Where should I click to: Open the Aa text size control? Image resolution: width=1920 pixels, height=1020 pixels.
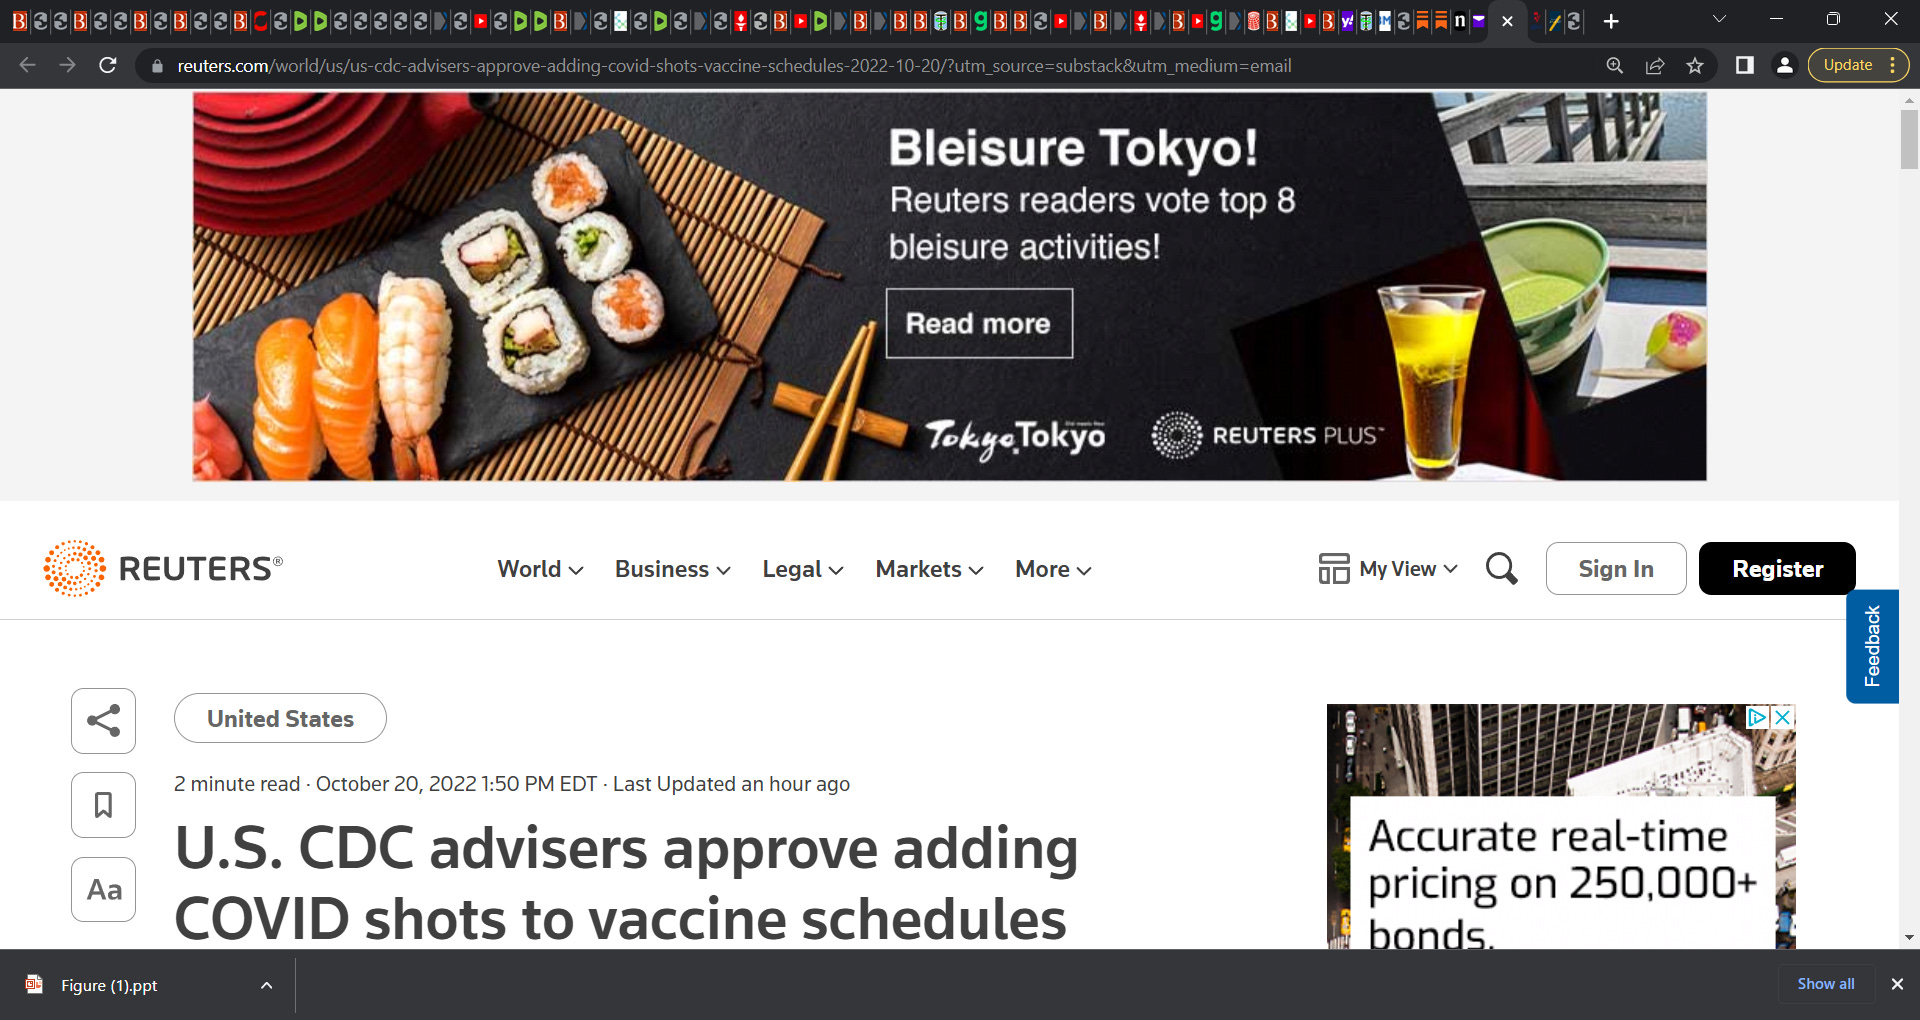(x=103, y=889)
